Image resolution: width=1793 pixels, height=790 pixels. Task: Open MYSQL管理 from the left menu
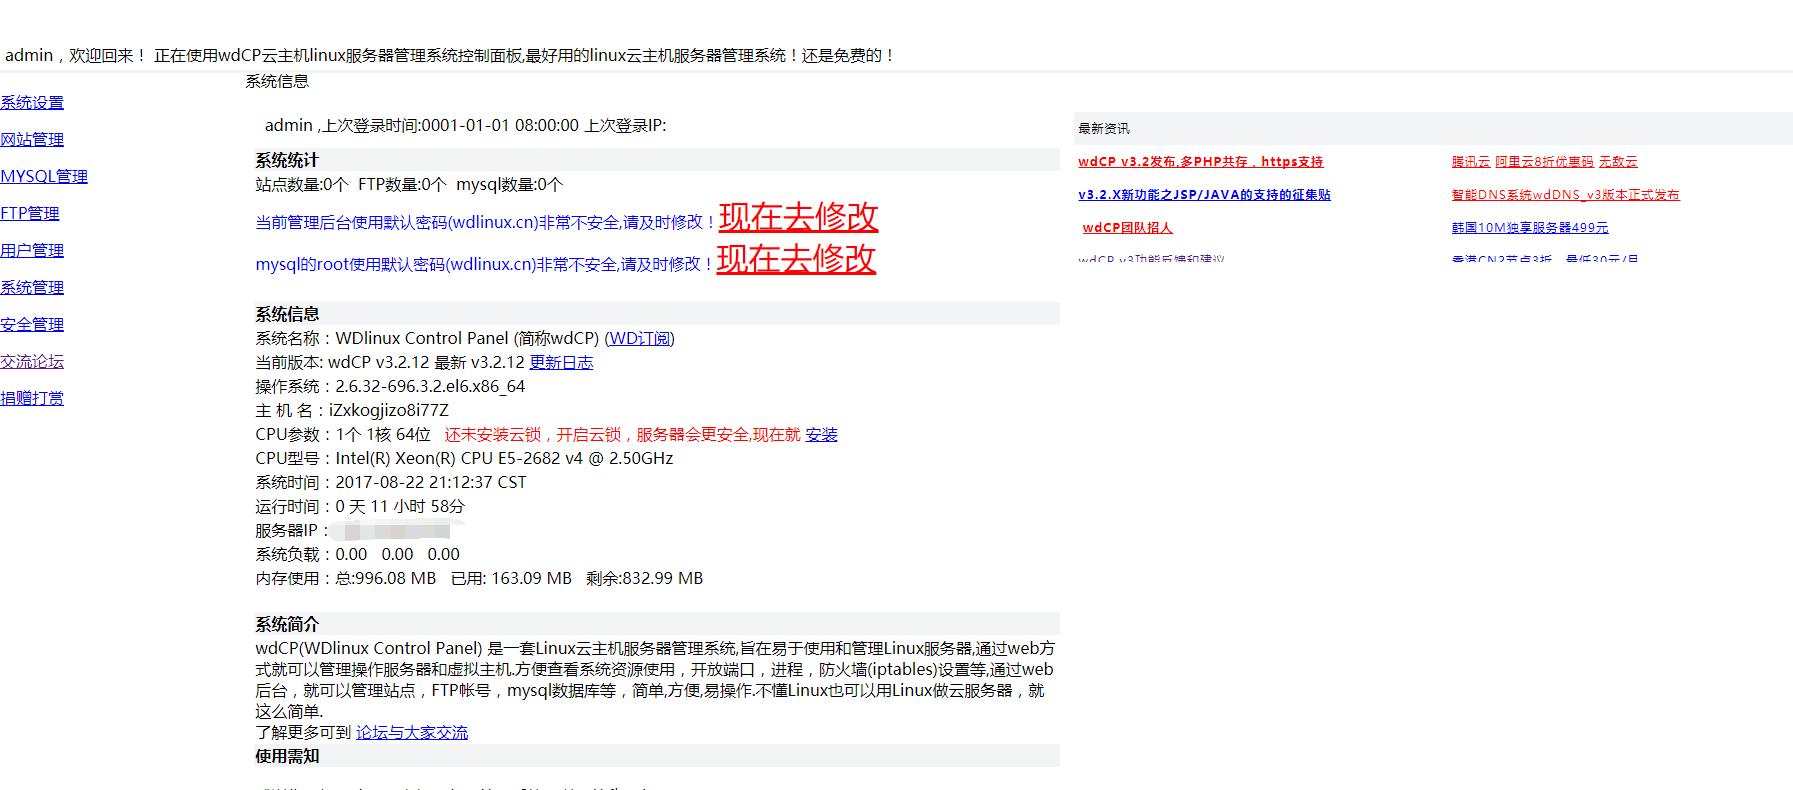click(x=44, y=177)
